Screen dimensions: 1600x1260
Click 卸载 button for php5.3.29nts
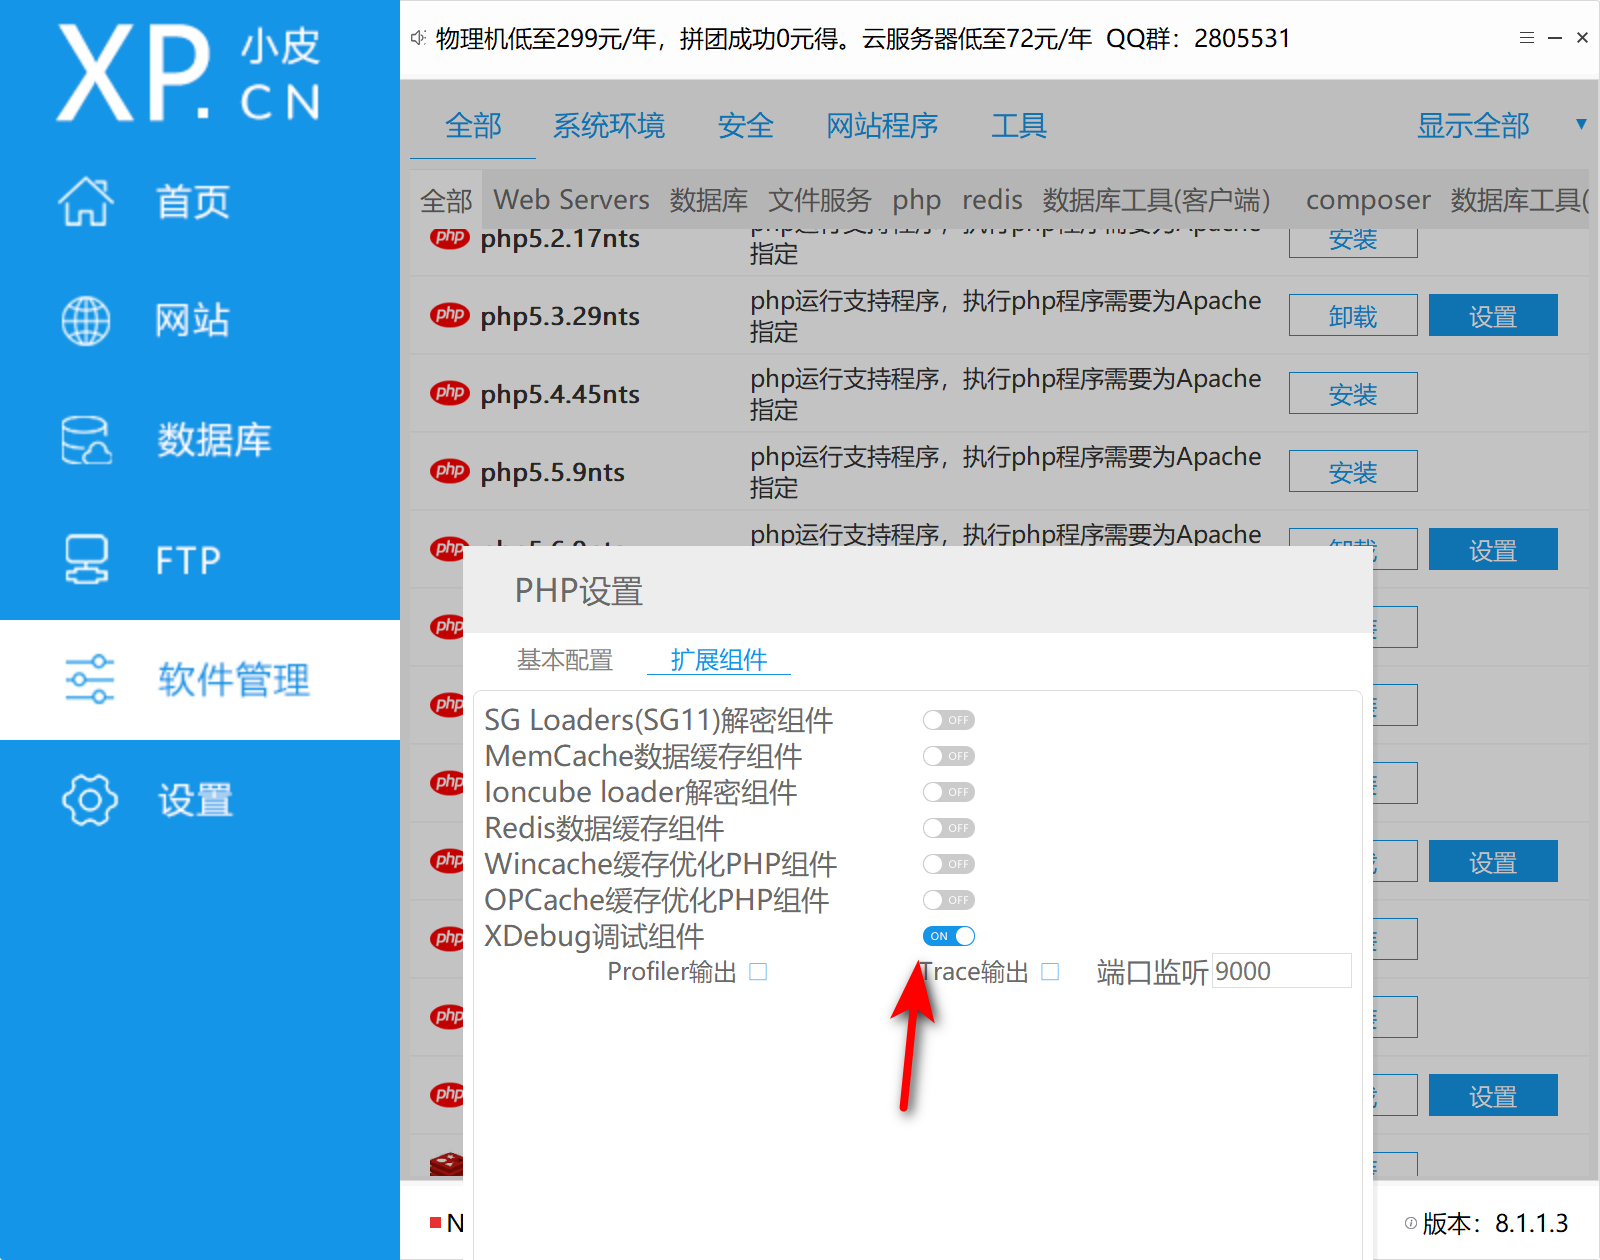pos(1352,316)
